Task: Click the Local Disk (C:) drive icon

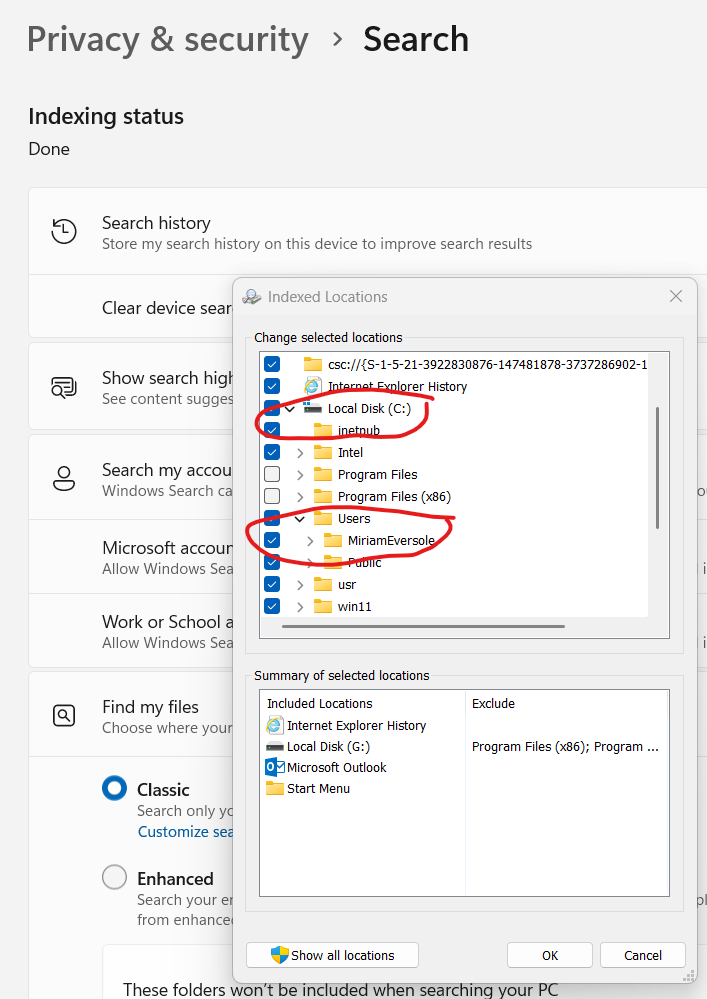Action: (312, 408)
